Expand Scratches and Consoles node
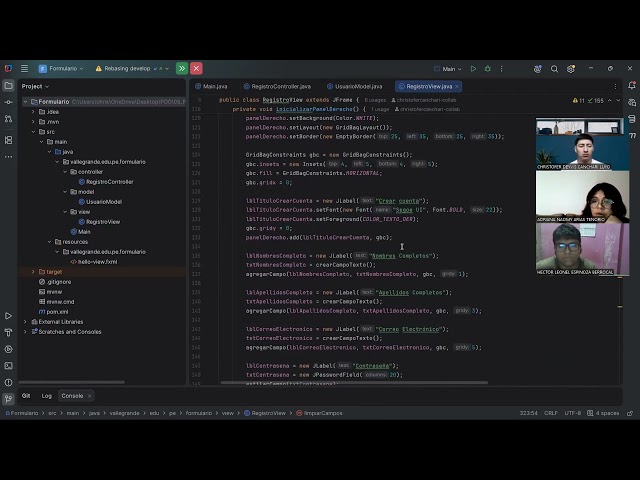The height and width of the screenshot is (480, 640). (25, 332)
